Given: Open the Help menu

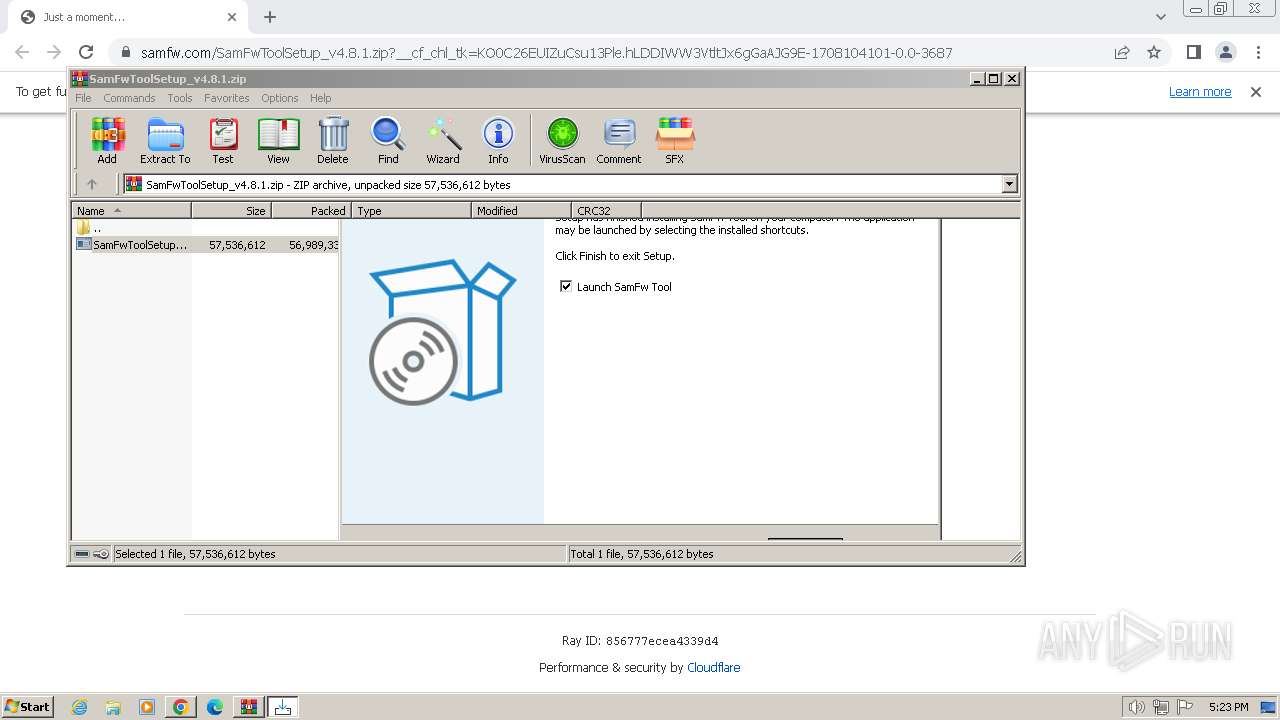Looking at the screenshot, I should pos(320,98).
